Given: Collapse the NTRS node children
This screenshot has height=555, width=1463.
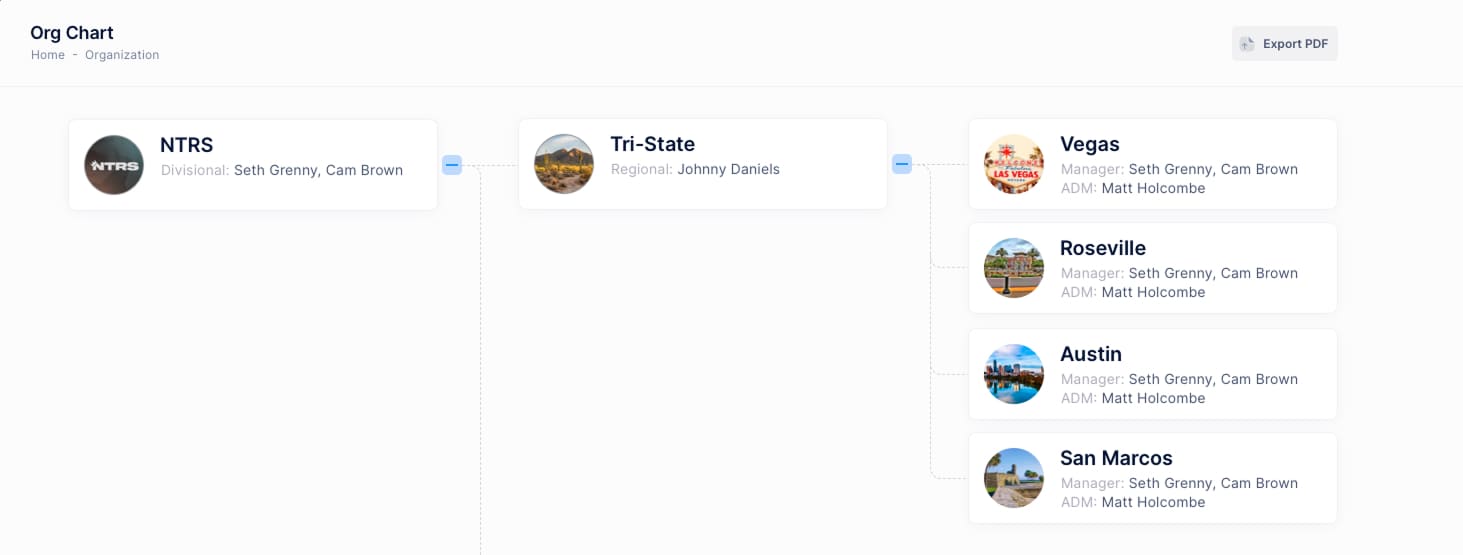Looking at the screenshot, I should click(x=452, y=164).
